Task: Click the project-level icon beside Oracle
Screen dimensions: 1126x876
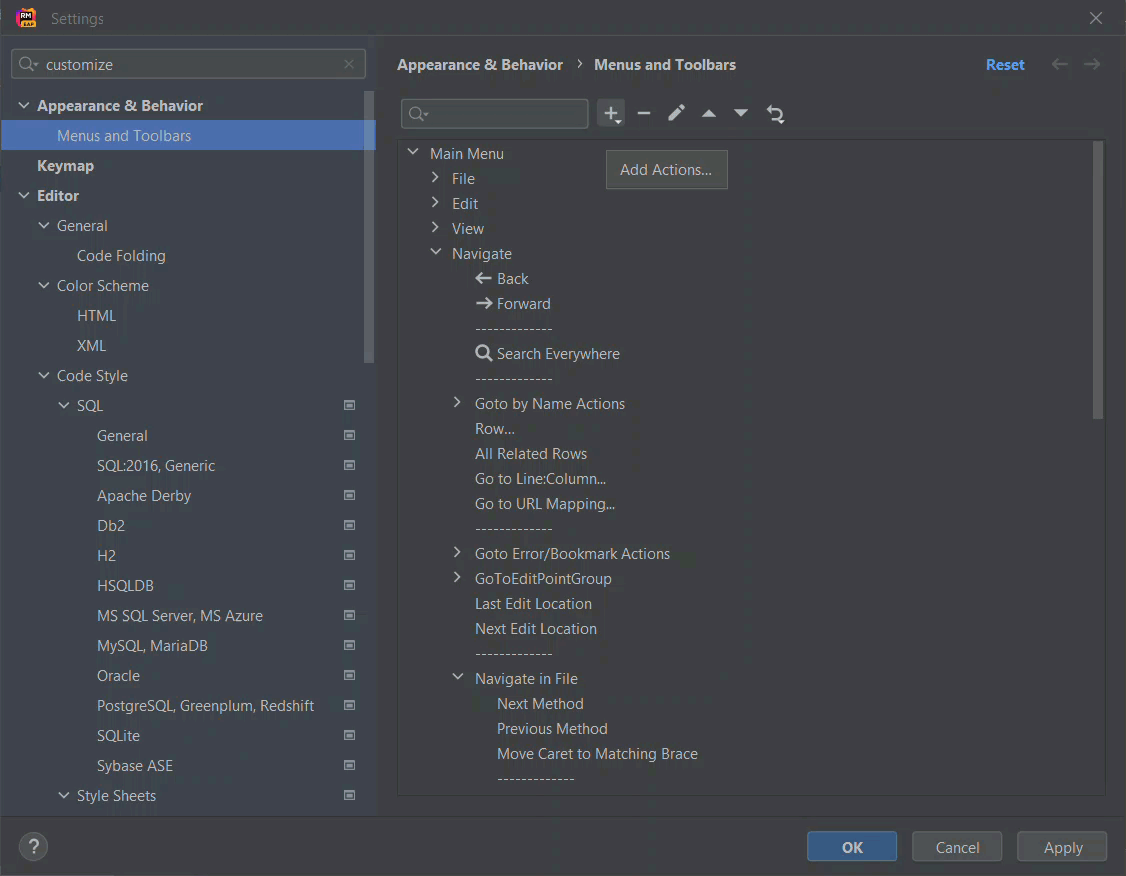Action: [350, 676]
